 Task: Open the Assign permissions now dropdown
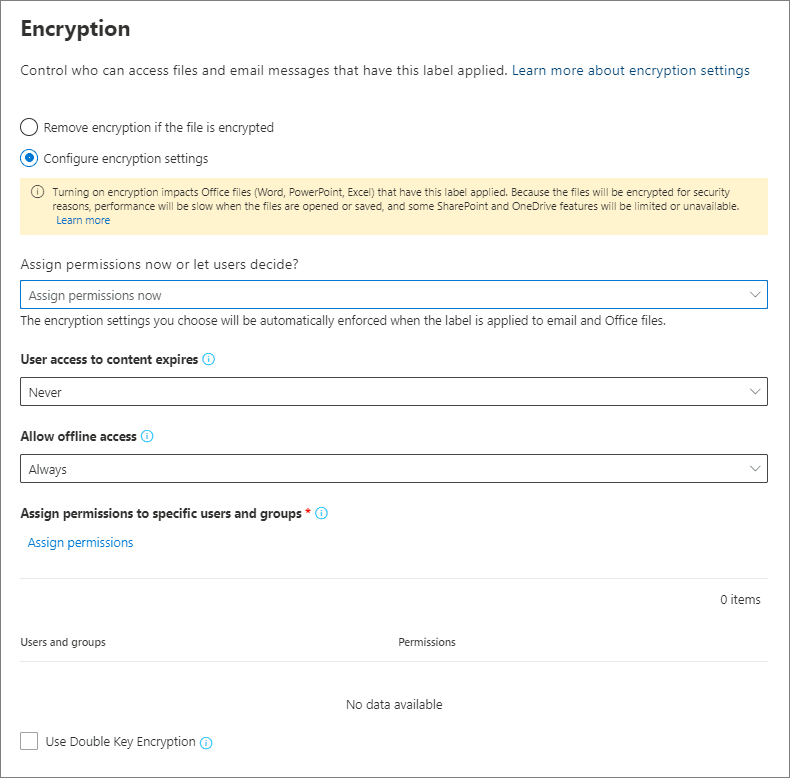point(393,295)
